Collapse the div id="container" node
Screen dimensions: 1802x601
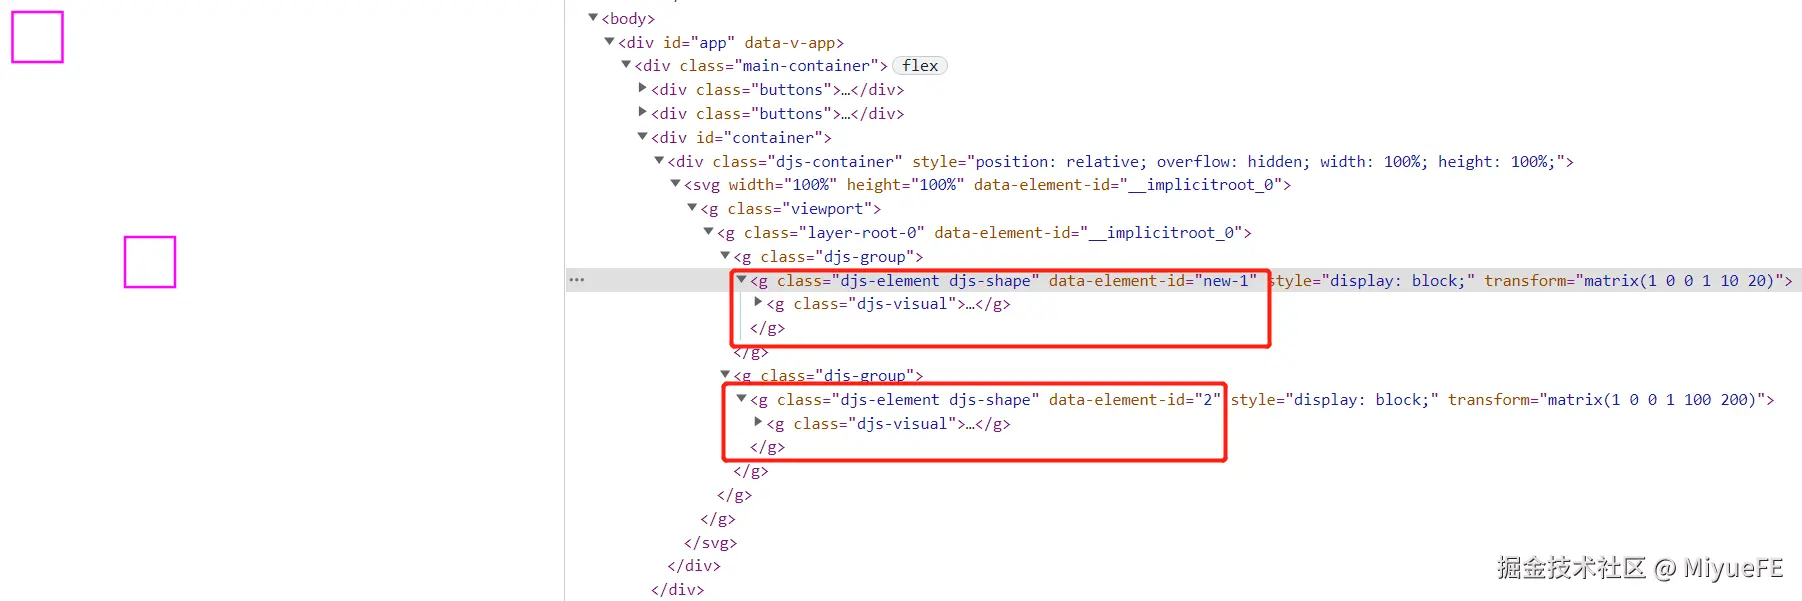click(x=642, y=137)
